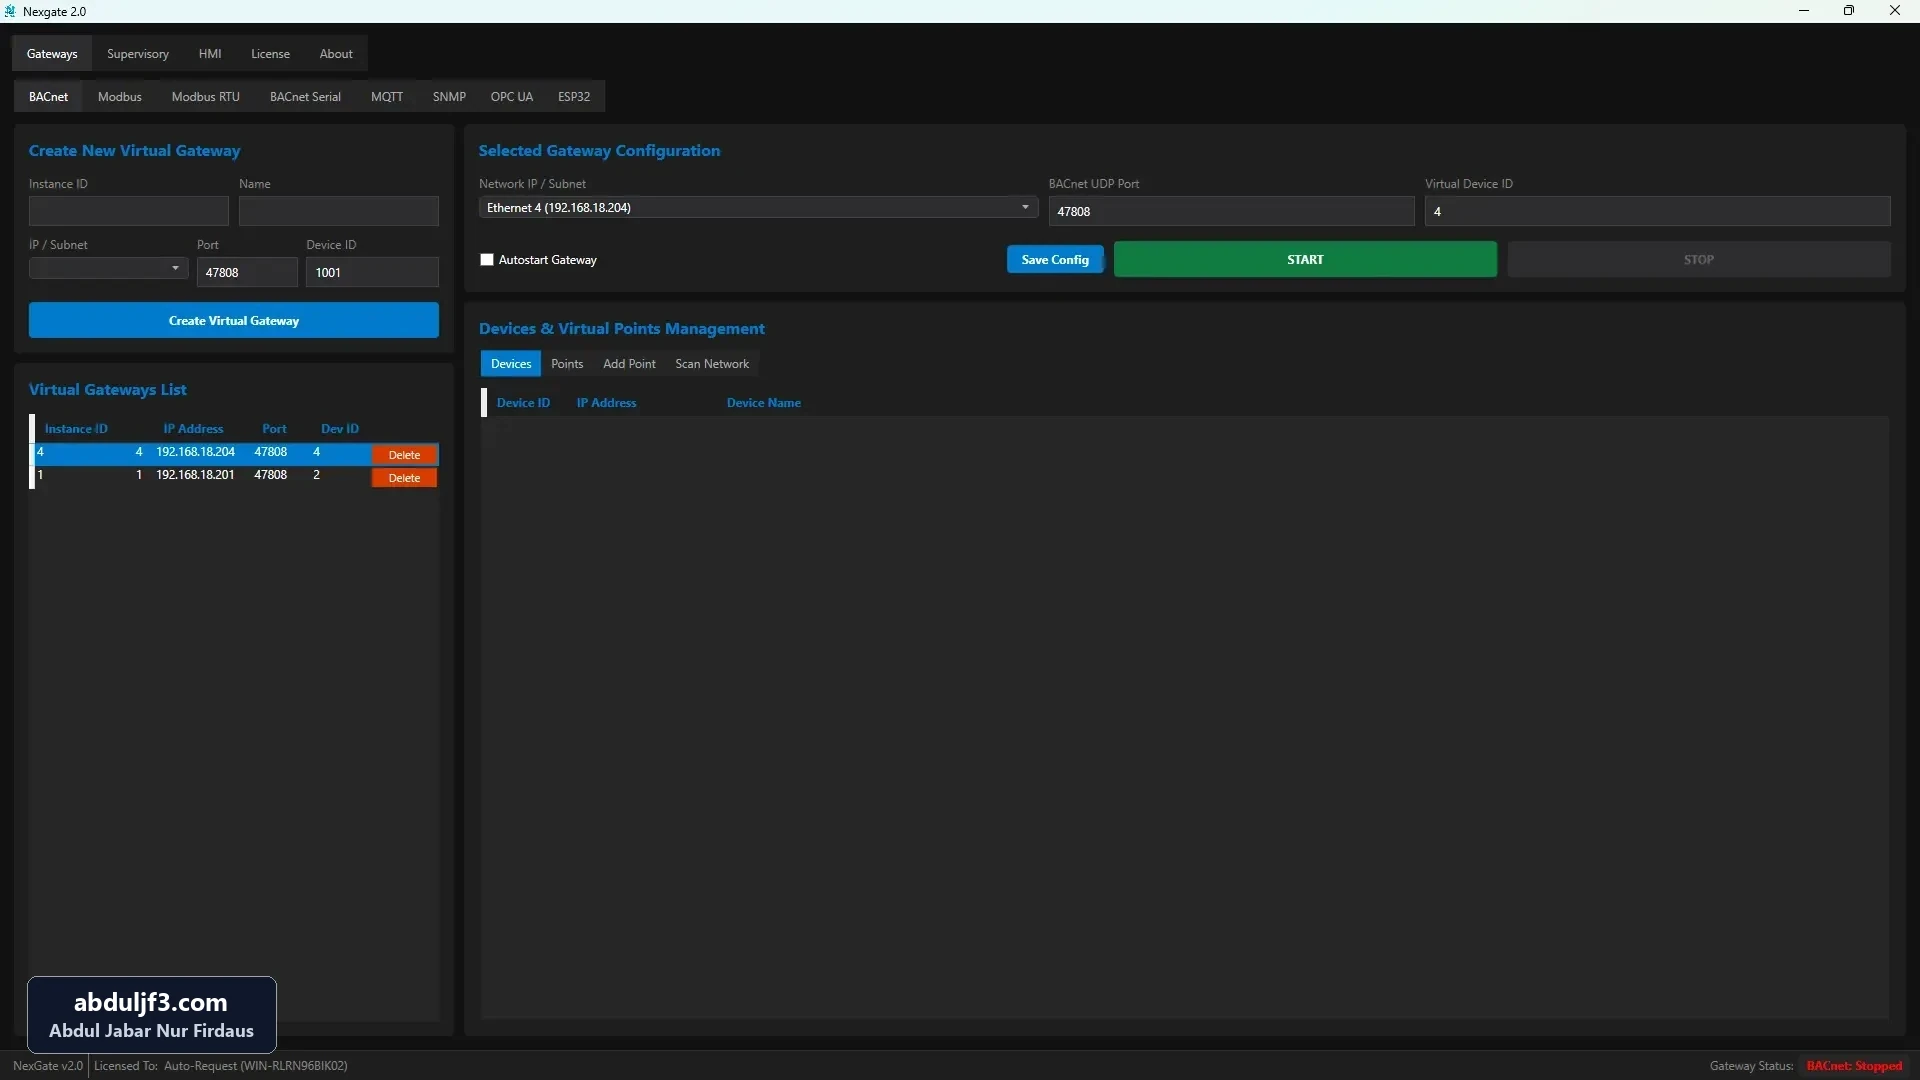Click the Device ID field showing 1001

tap(372, 272)
